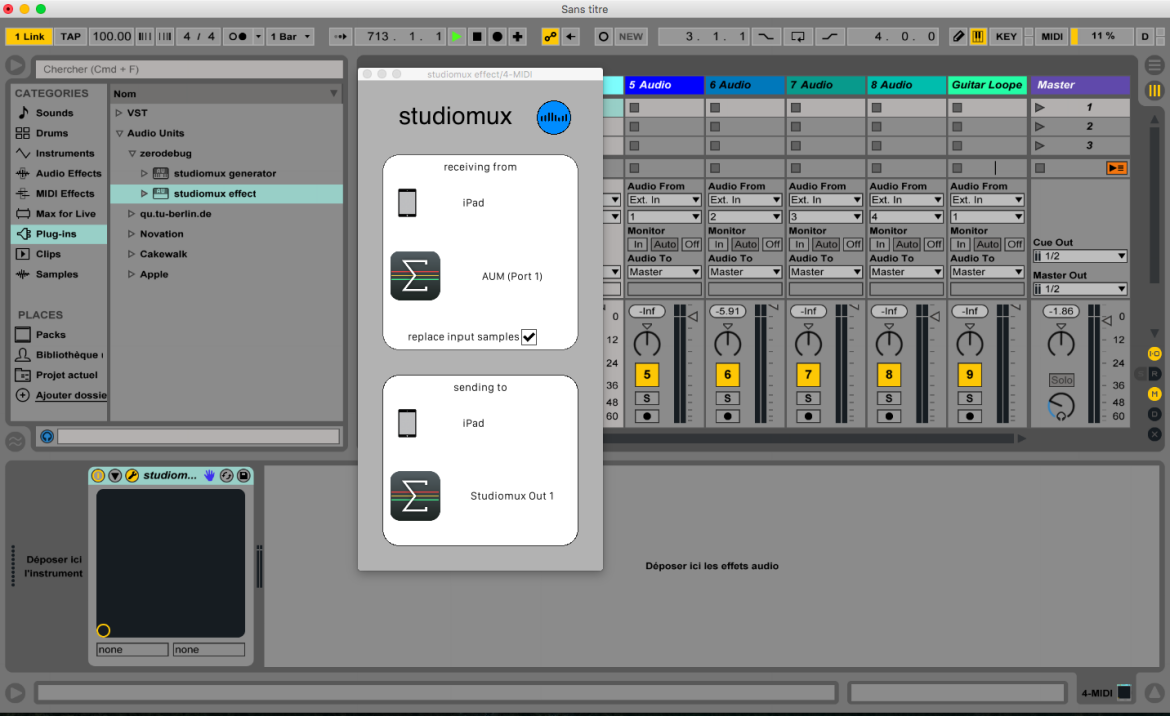This screenshot has height=716, width=1170.
Task: Adjust the master cue volume knob
Action: pyautogui.click(x=1061, y=407)
